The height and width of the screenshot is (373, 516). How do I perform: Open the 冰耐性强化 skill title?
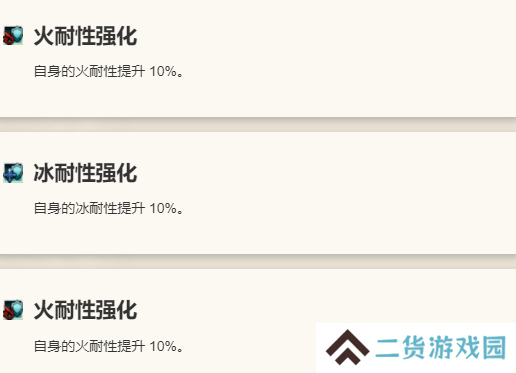pyautogui.click(x=85, y=173)
